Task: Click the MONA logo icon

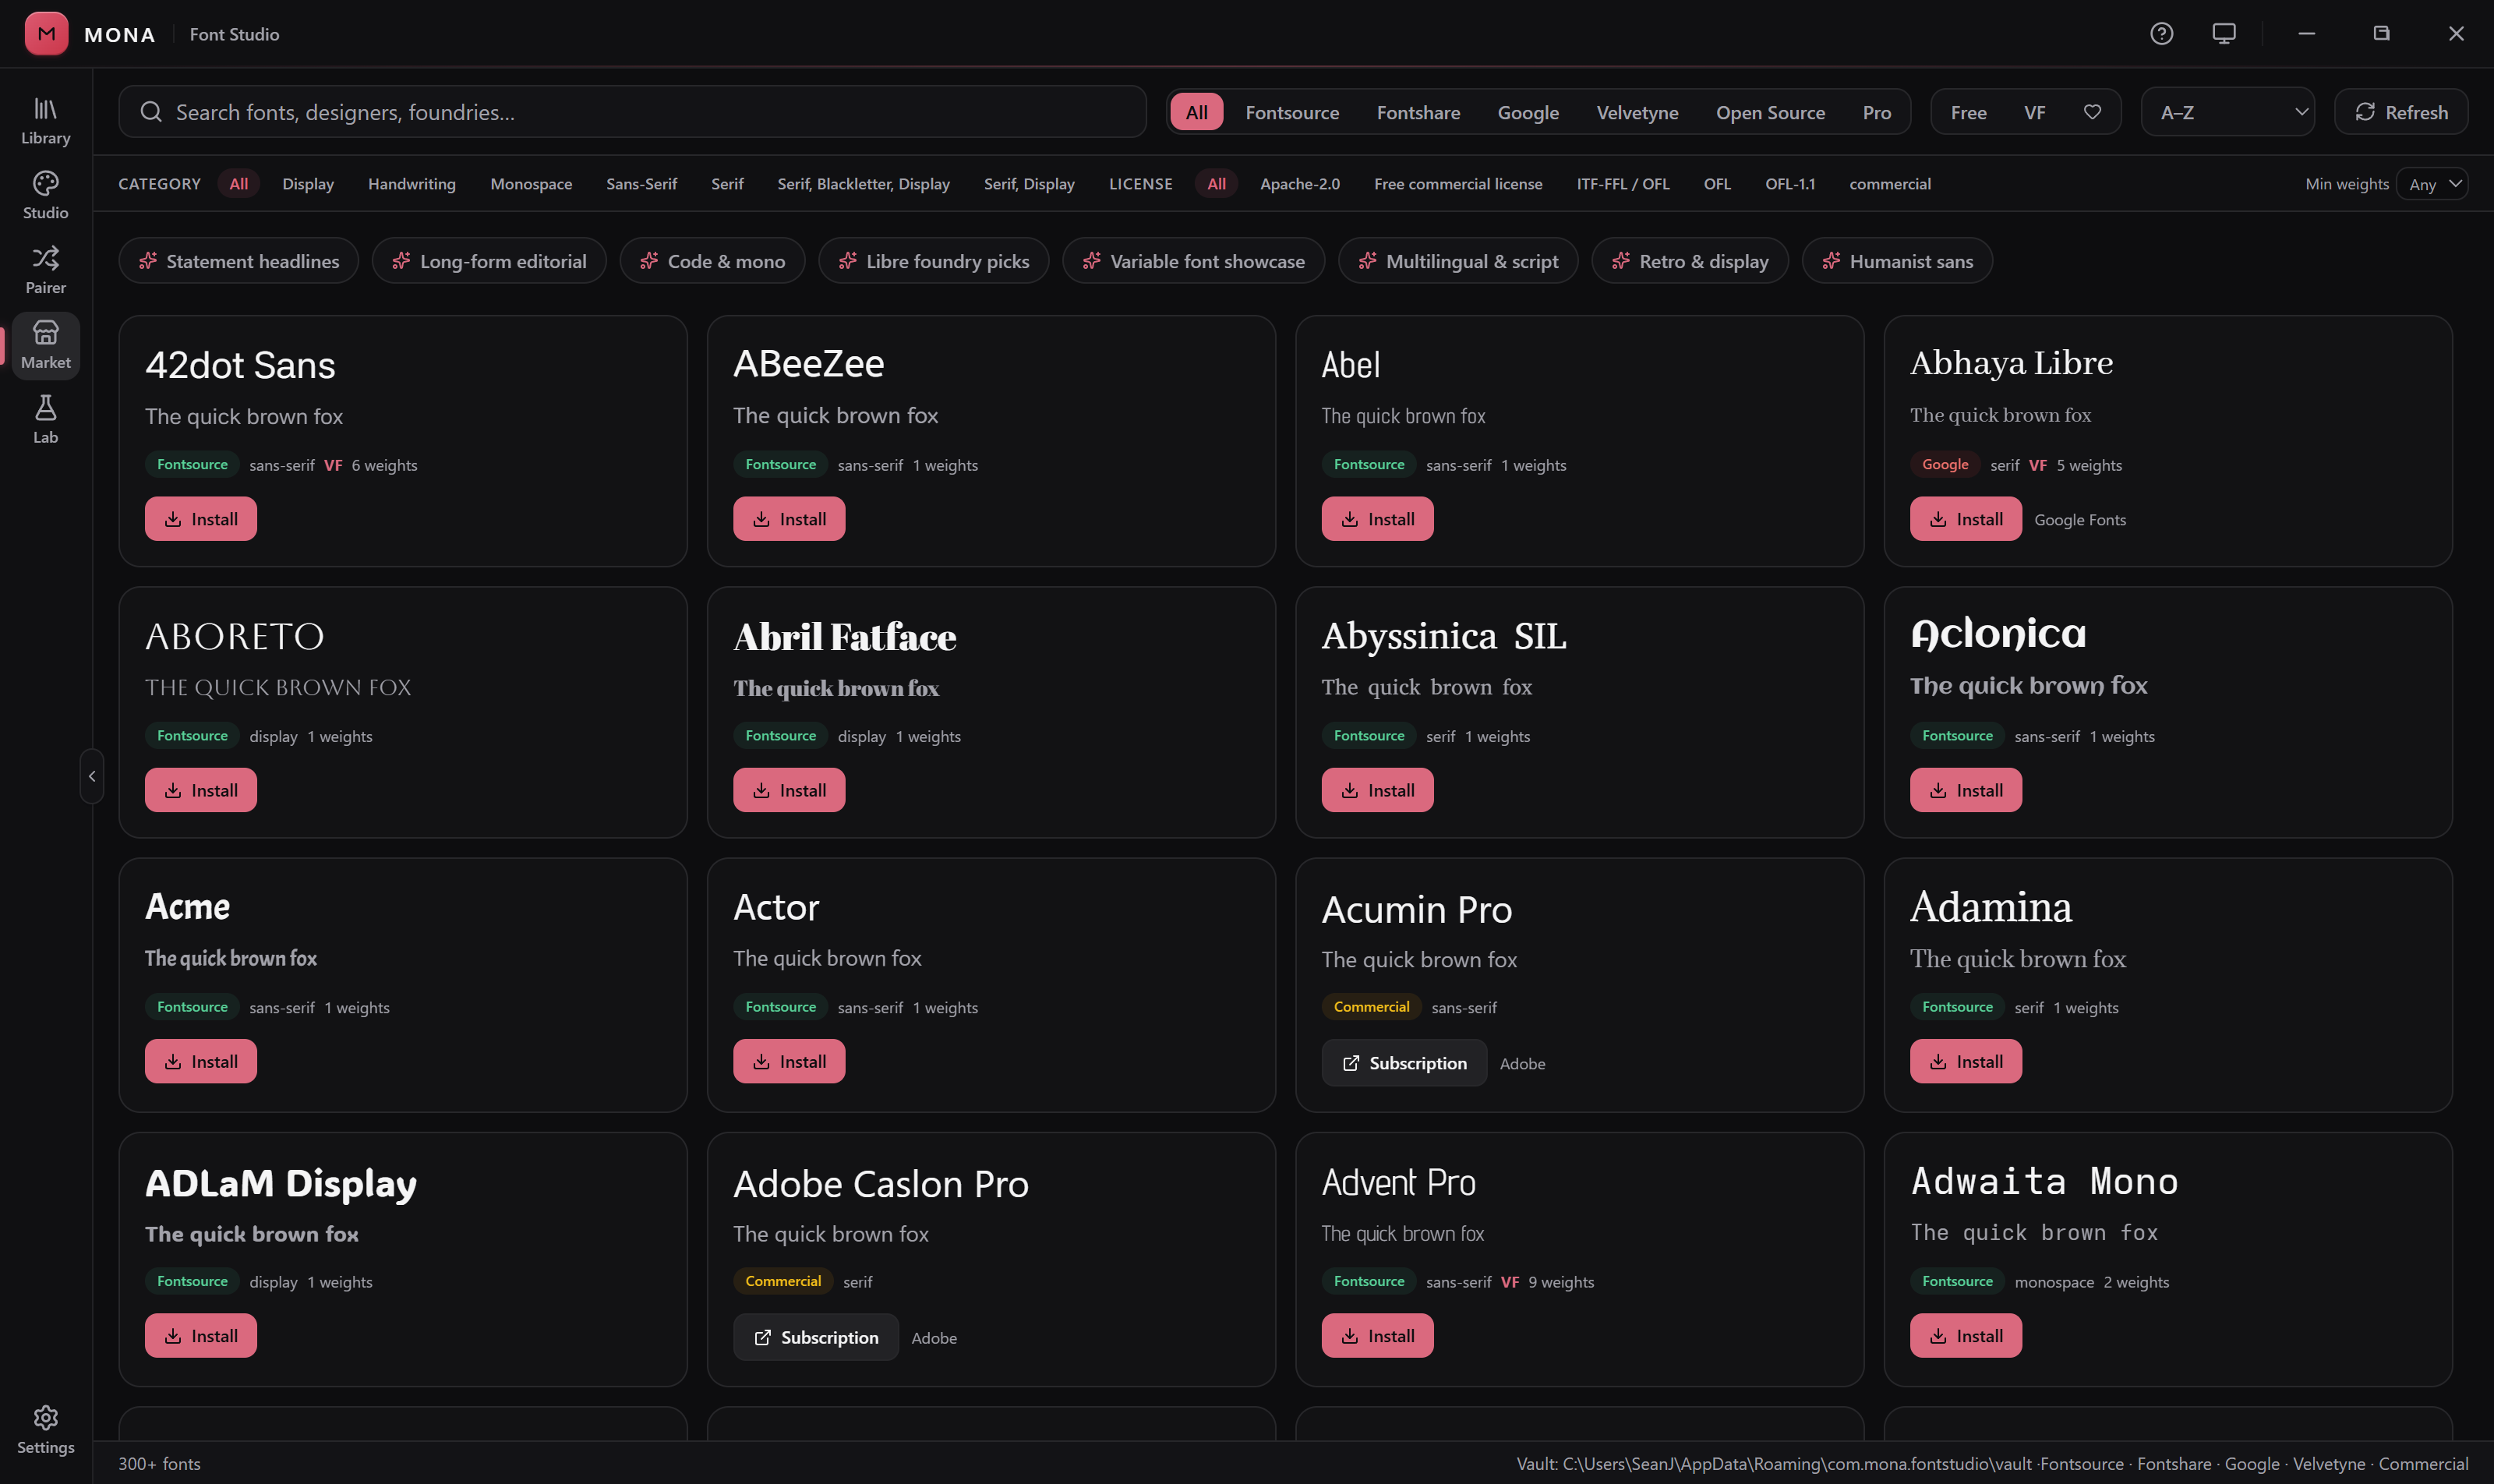Action: coord(46,34)
